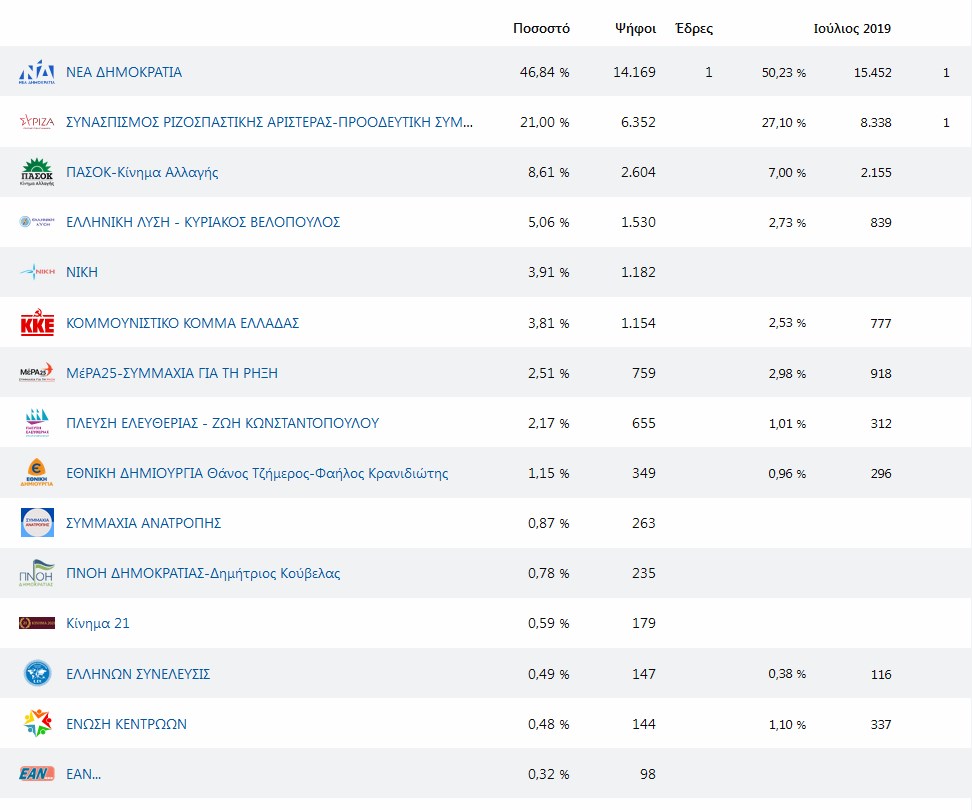Open the ΕΛΛΗΝΩΝ ΣΥΝΕΛΕΥΣΙΣ link
The height and width of the screenshot is (810, 972).
click(138, 674)
